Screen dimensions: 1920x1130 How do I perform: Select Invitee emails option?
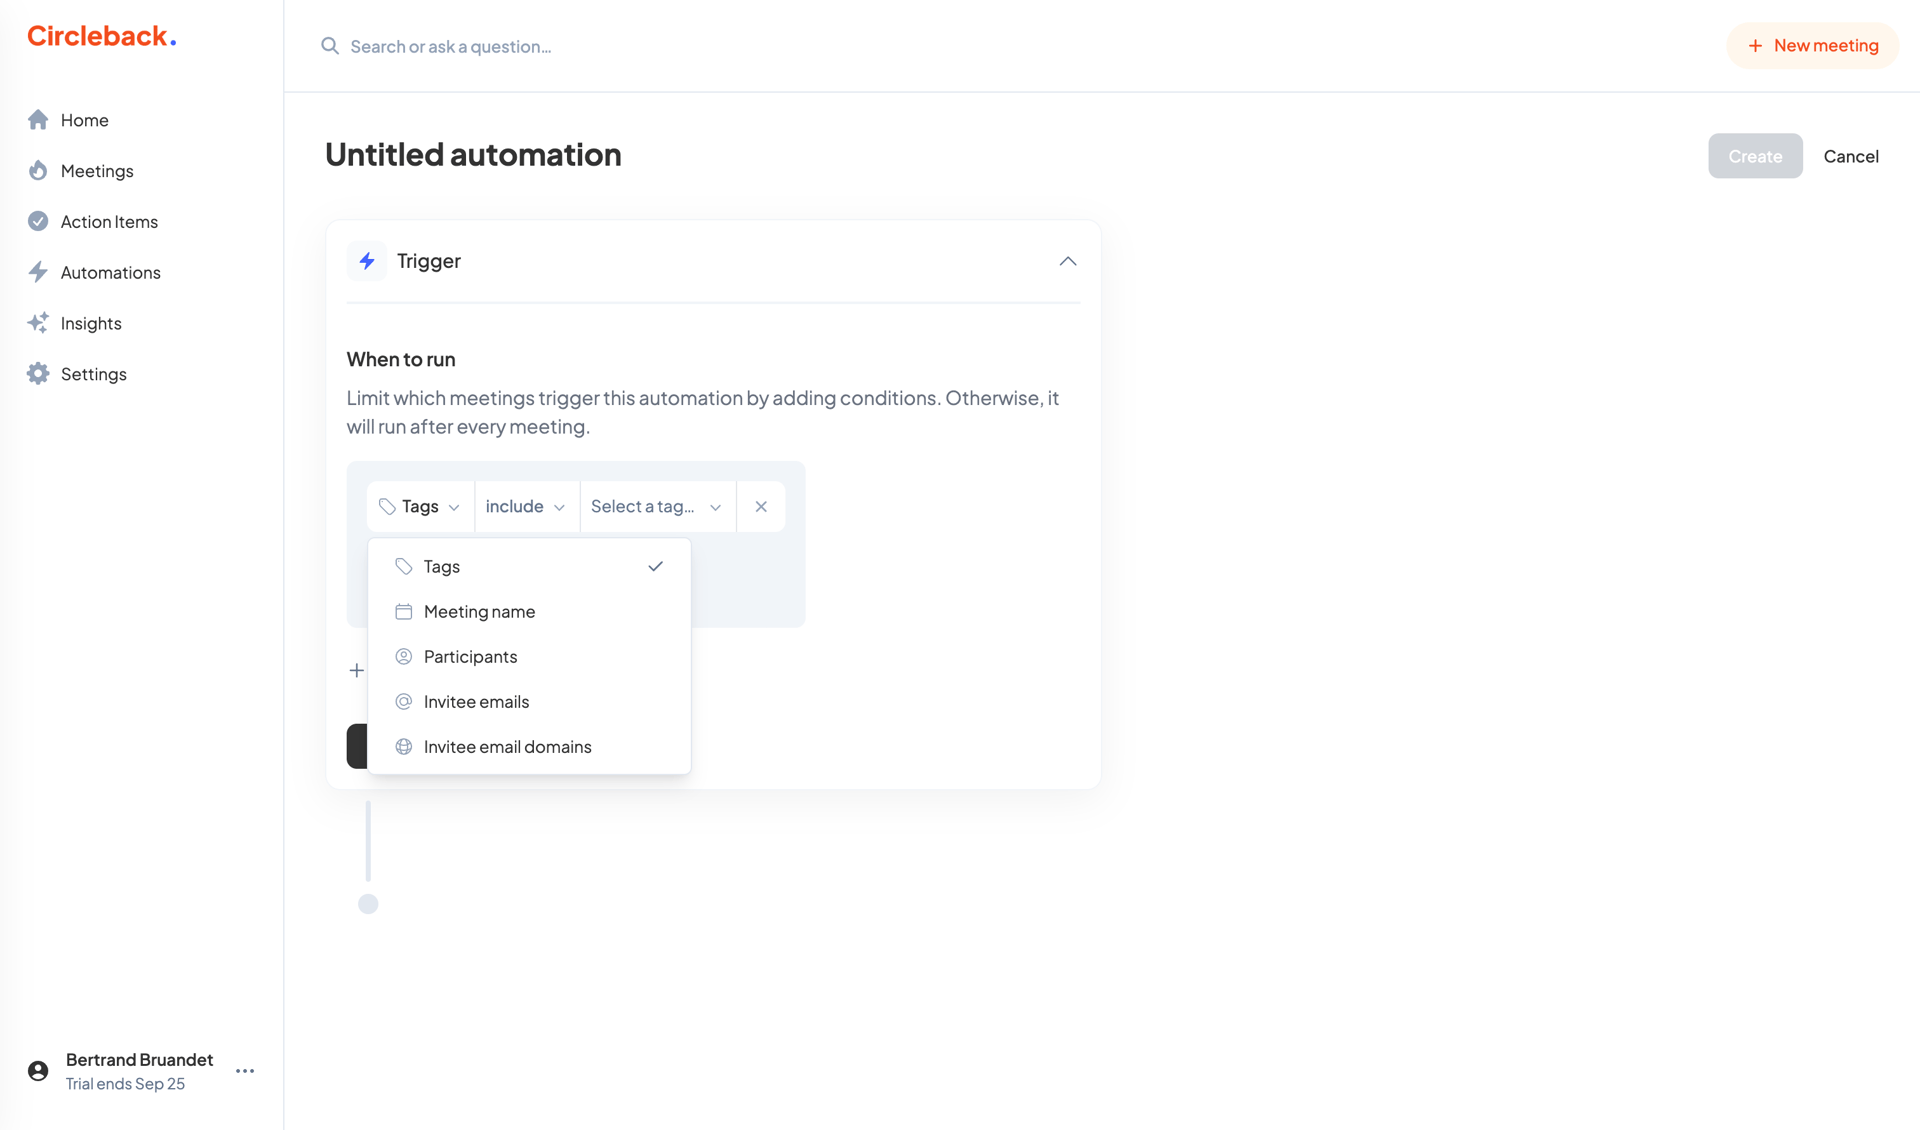point(476,701)
